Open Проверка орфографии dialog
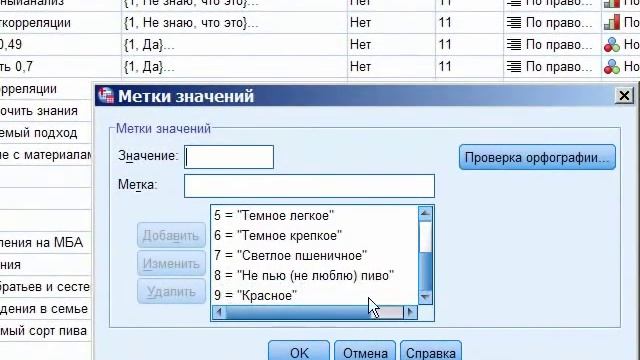640x360 pixels. coord(537,157)
